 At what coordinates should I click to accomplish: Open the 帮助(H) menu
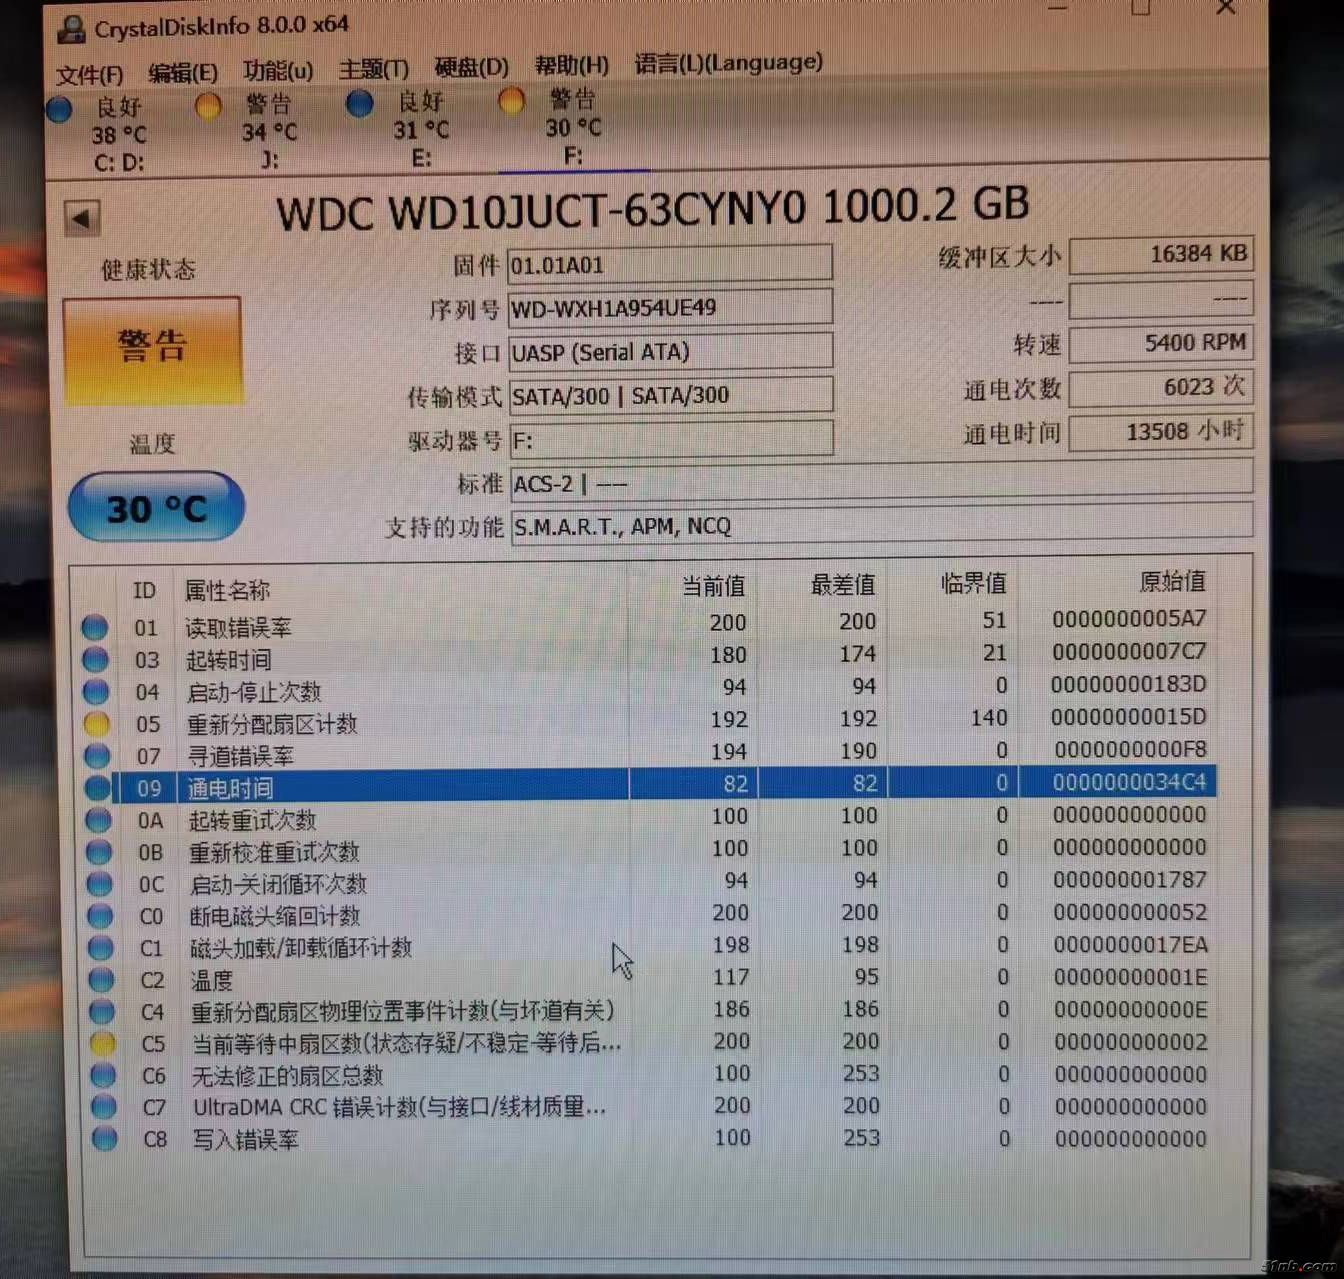[571, 66]
